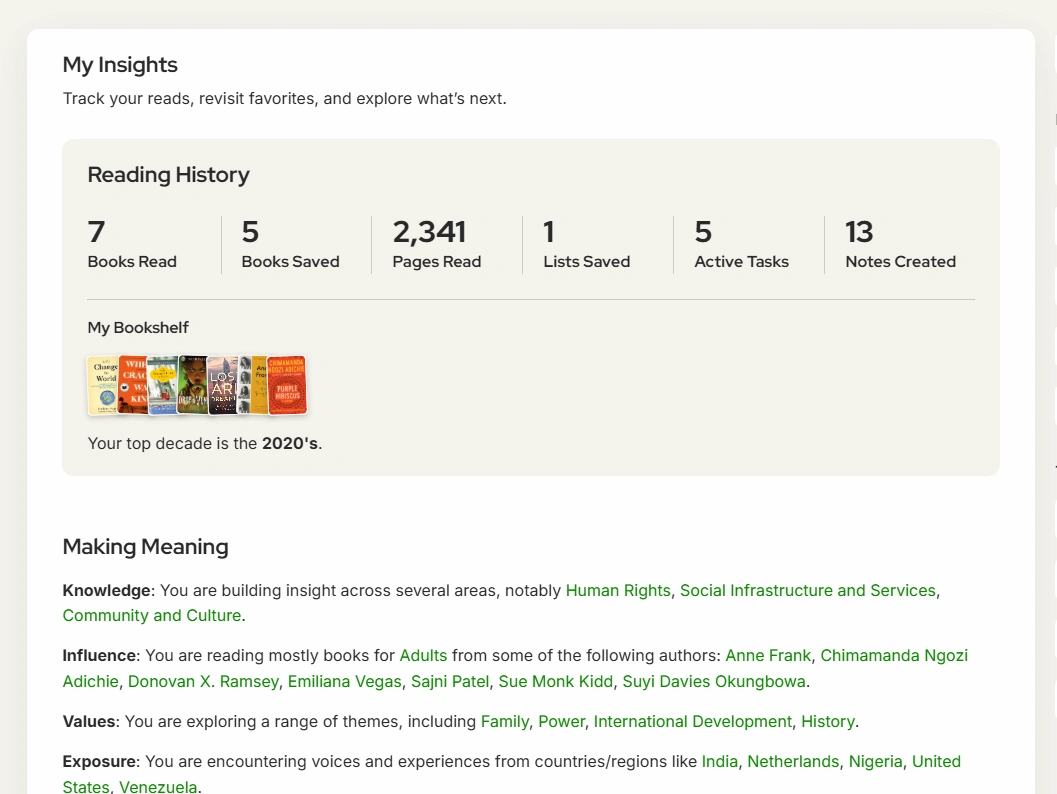Click author Suyi Davies Okungbowa link
Screen dimensions: 1057x794
714,681
